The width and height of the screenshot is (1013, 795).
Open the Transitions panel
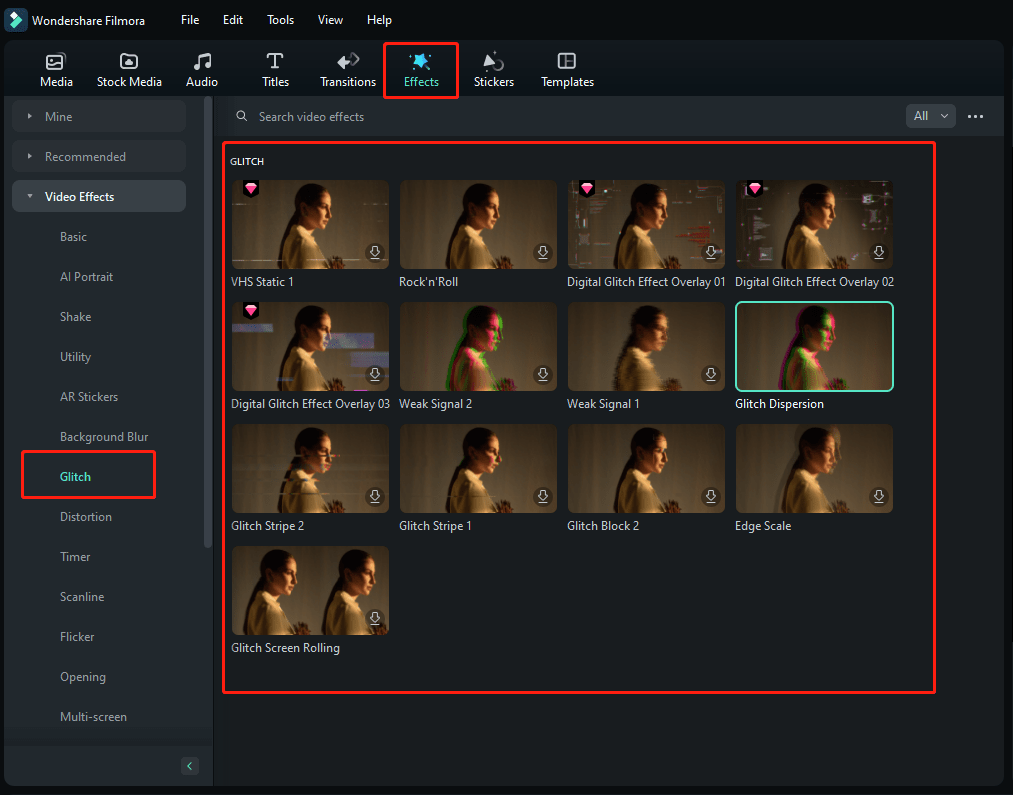[x=347, y=68]
